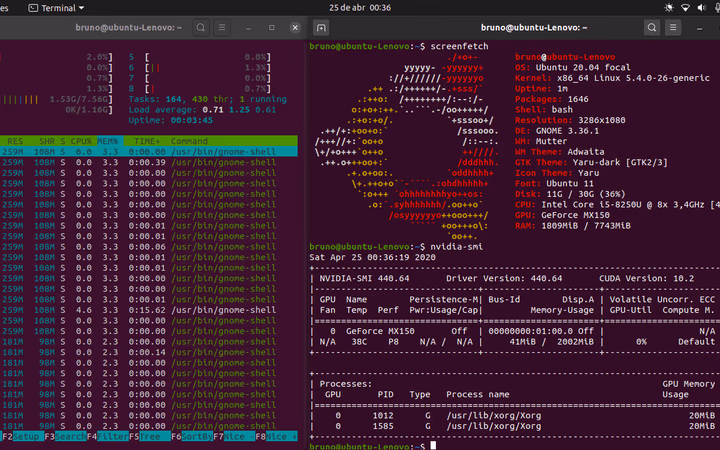Click the F4 Filter button in htop
Image resolution: width=720 pixels, height=450 pixels.
tap(108, 436)
